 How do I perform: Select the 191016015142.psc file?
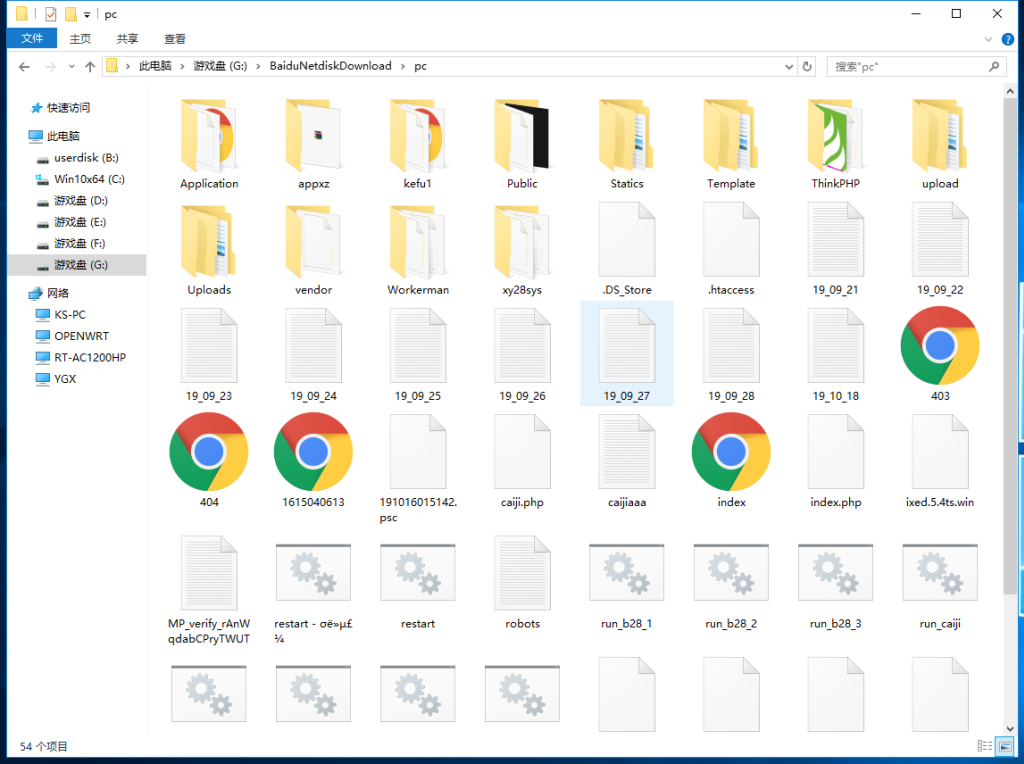click(418, 469)
